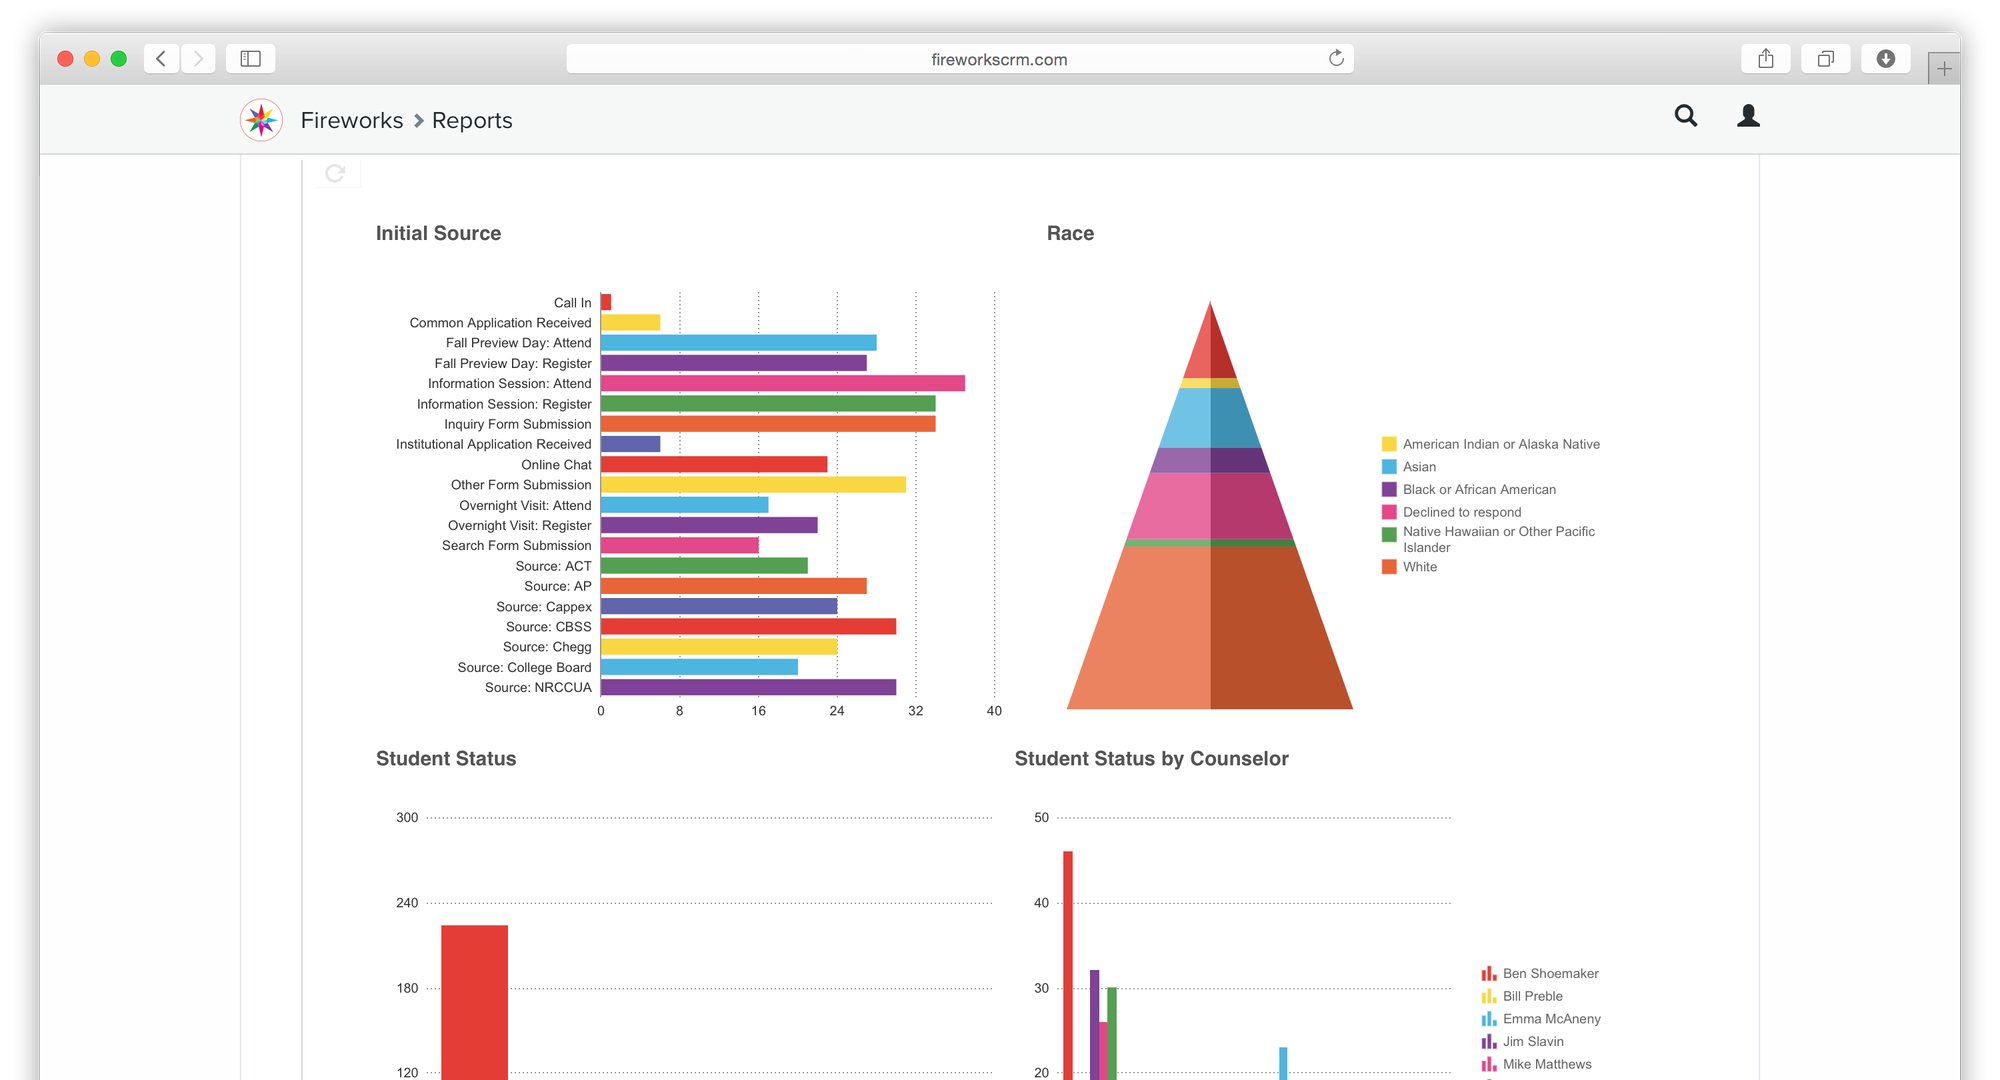
Task: Open Safari share icon
Action: [1766, 59]
